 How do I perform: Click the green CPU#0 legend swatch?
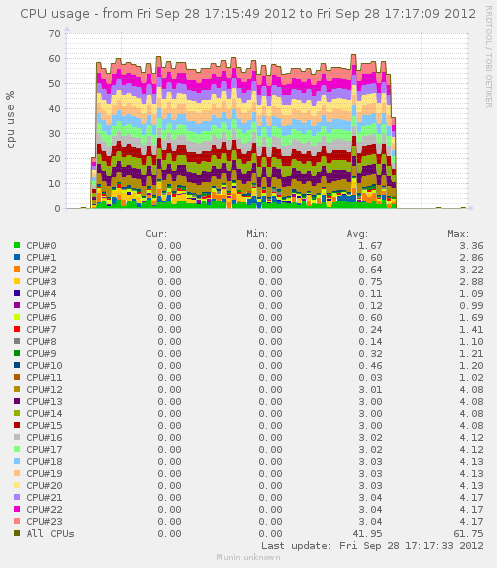click(17, 245)
